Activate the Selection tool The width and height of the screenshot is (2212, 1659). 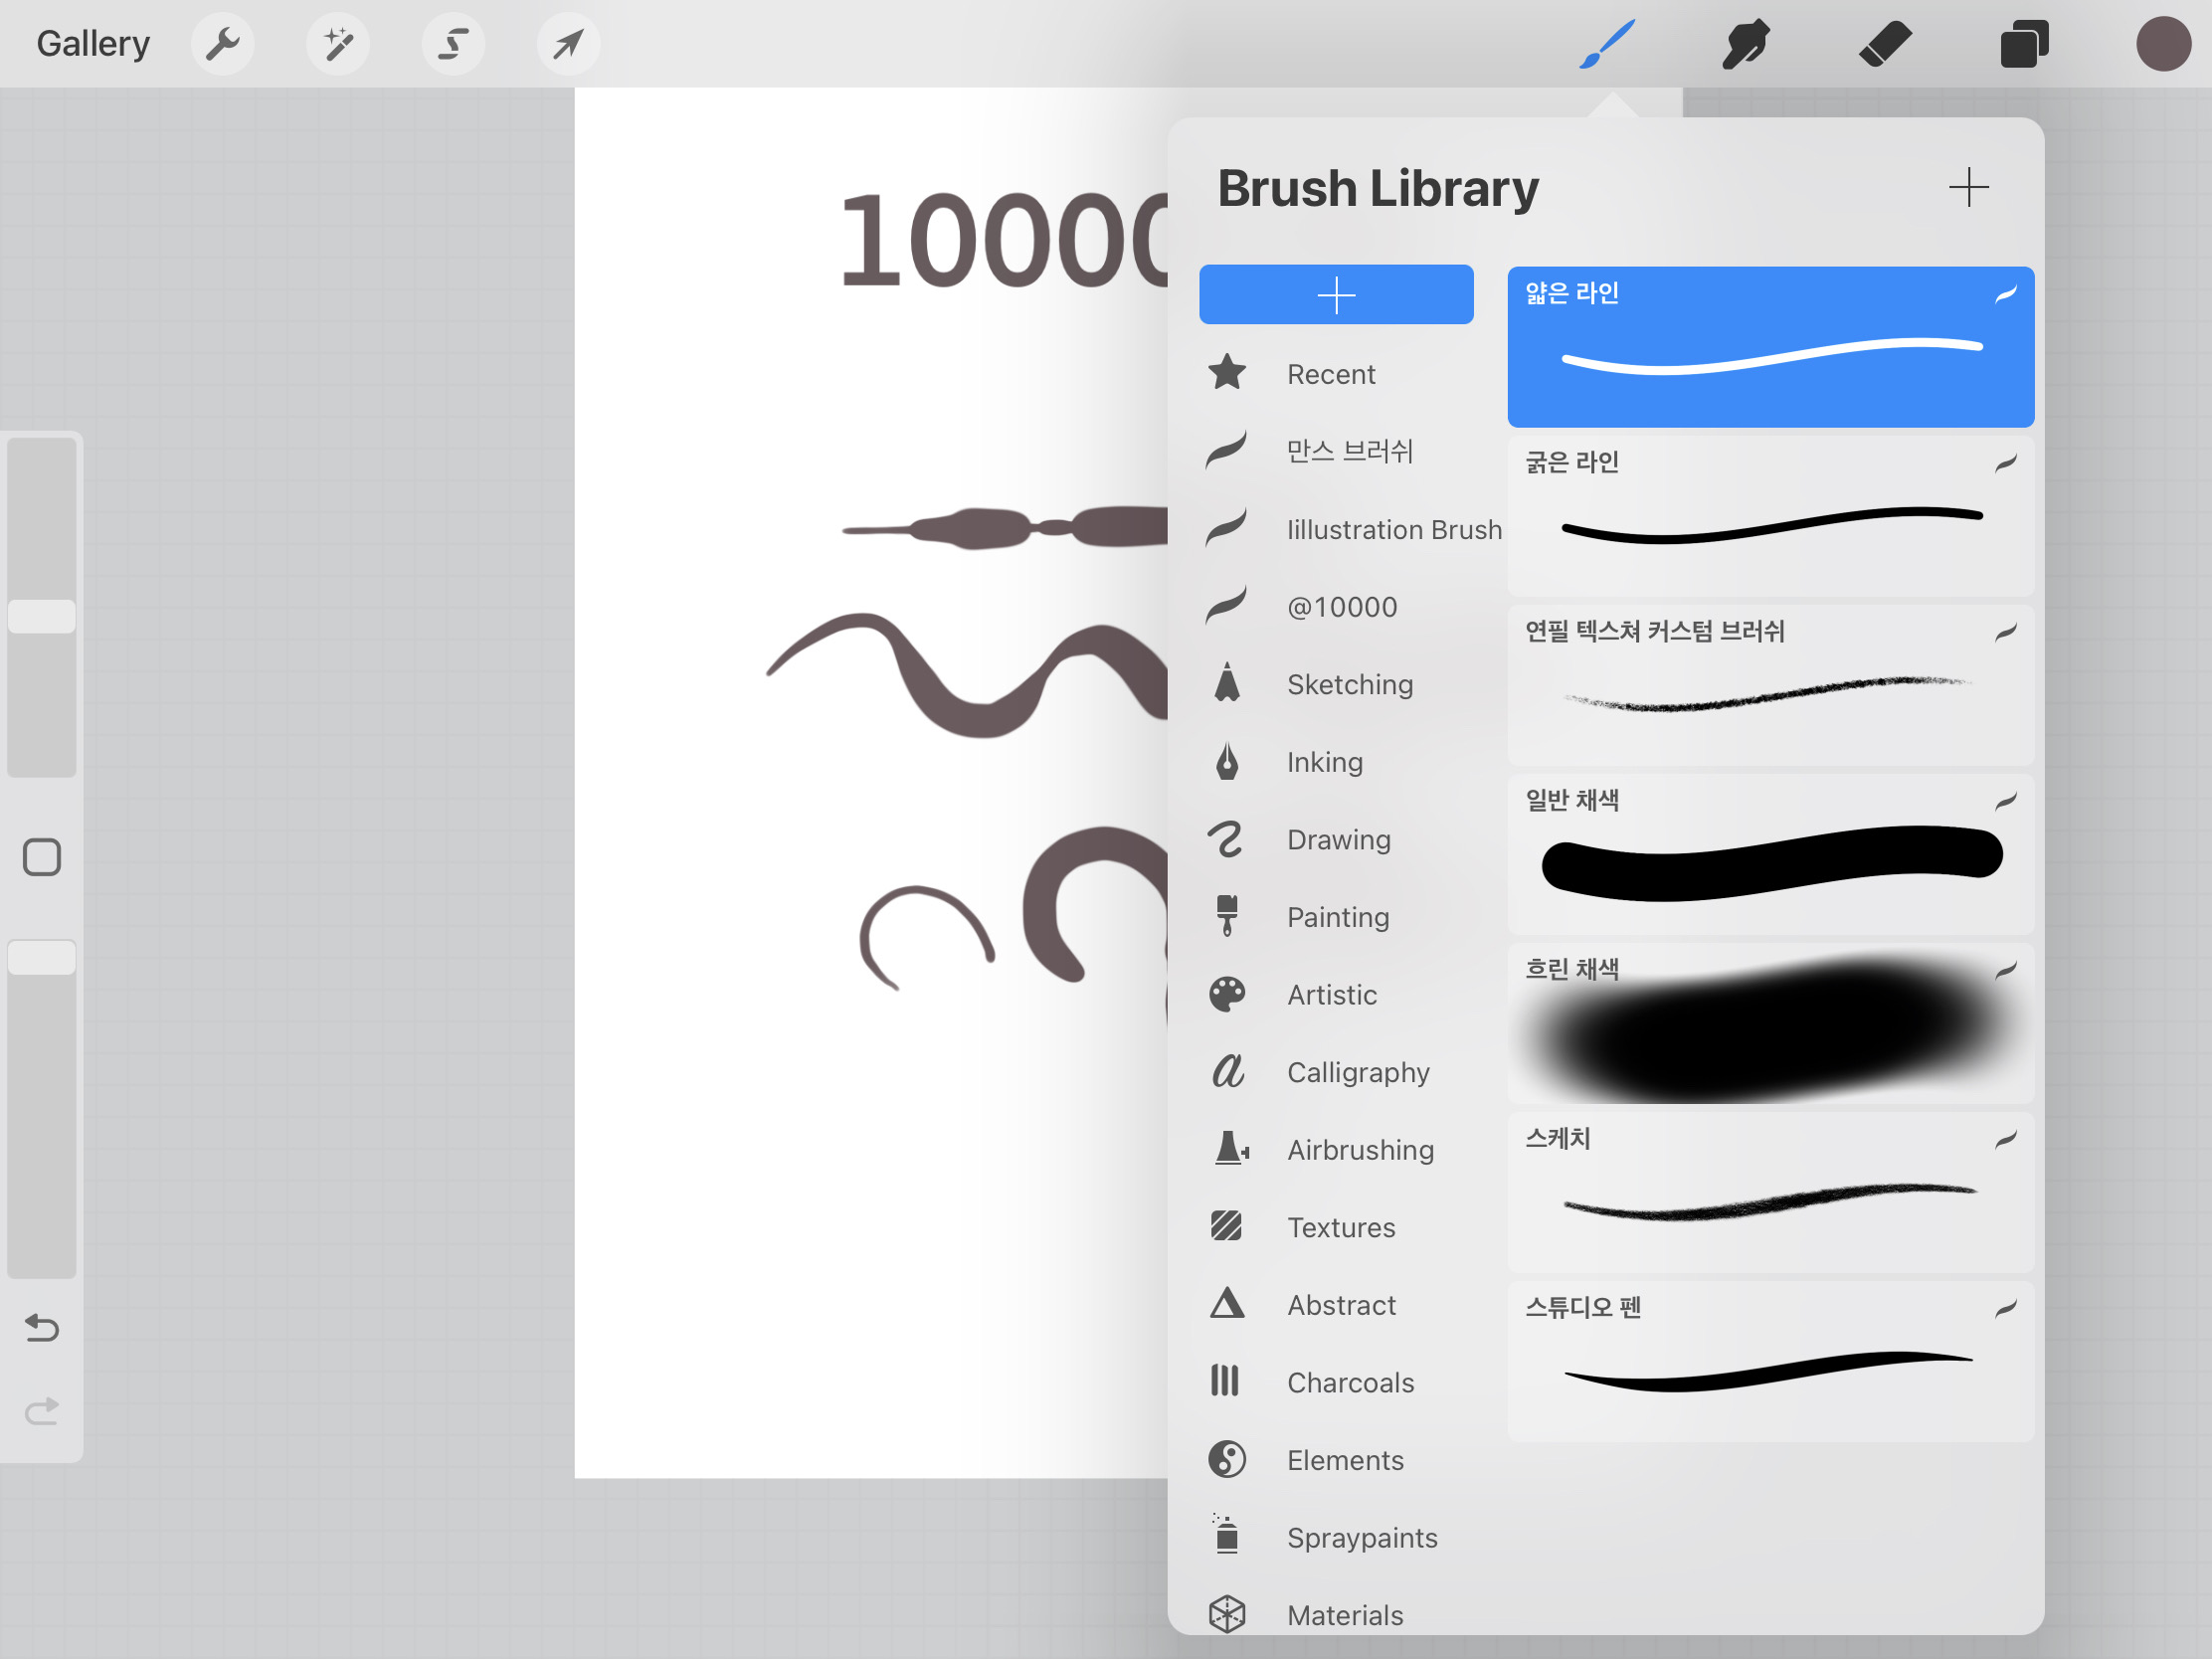(453, 44)
